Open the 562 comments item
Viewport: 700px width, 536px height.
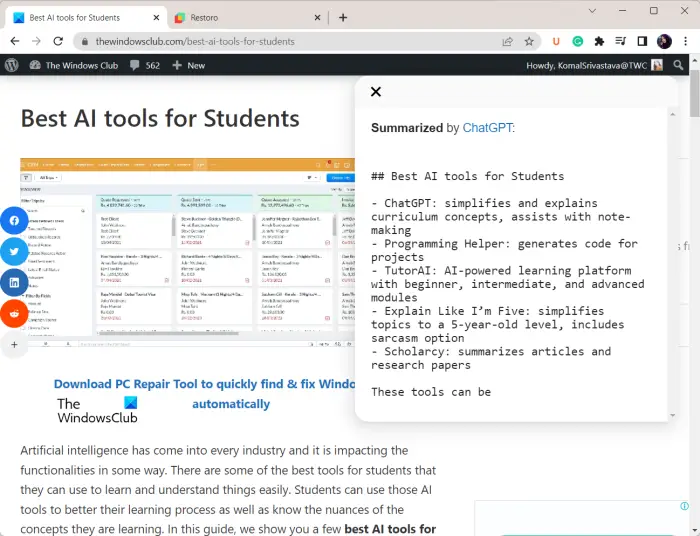click(x=145, y=65)
